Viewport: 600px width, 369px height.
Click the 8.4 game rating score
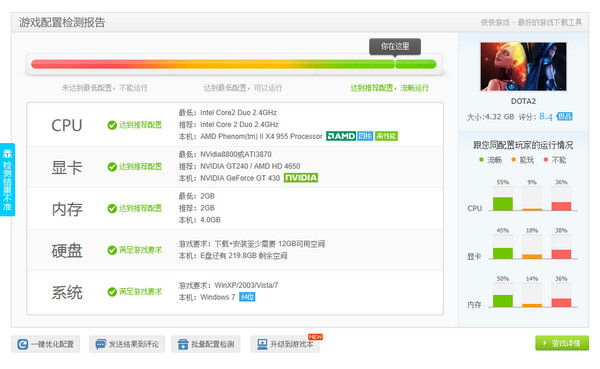pyautogui.click(x=546, y=116)
